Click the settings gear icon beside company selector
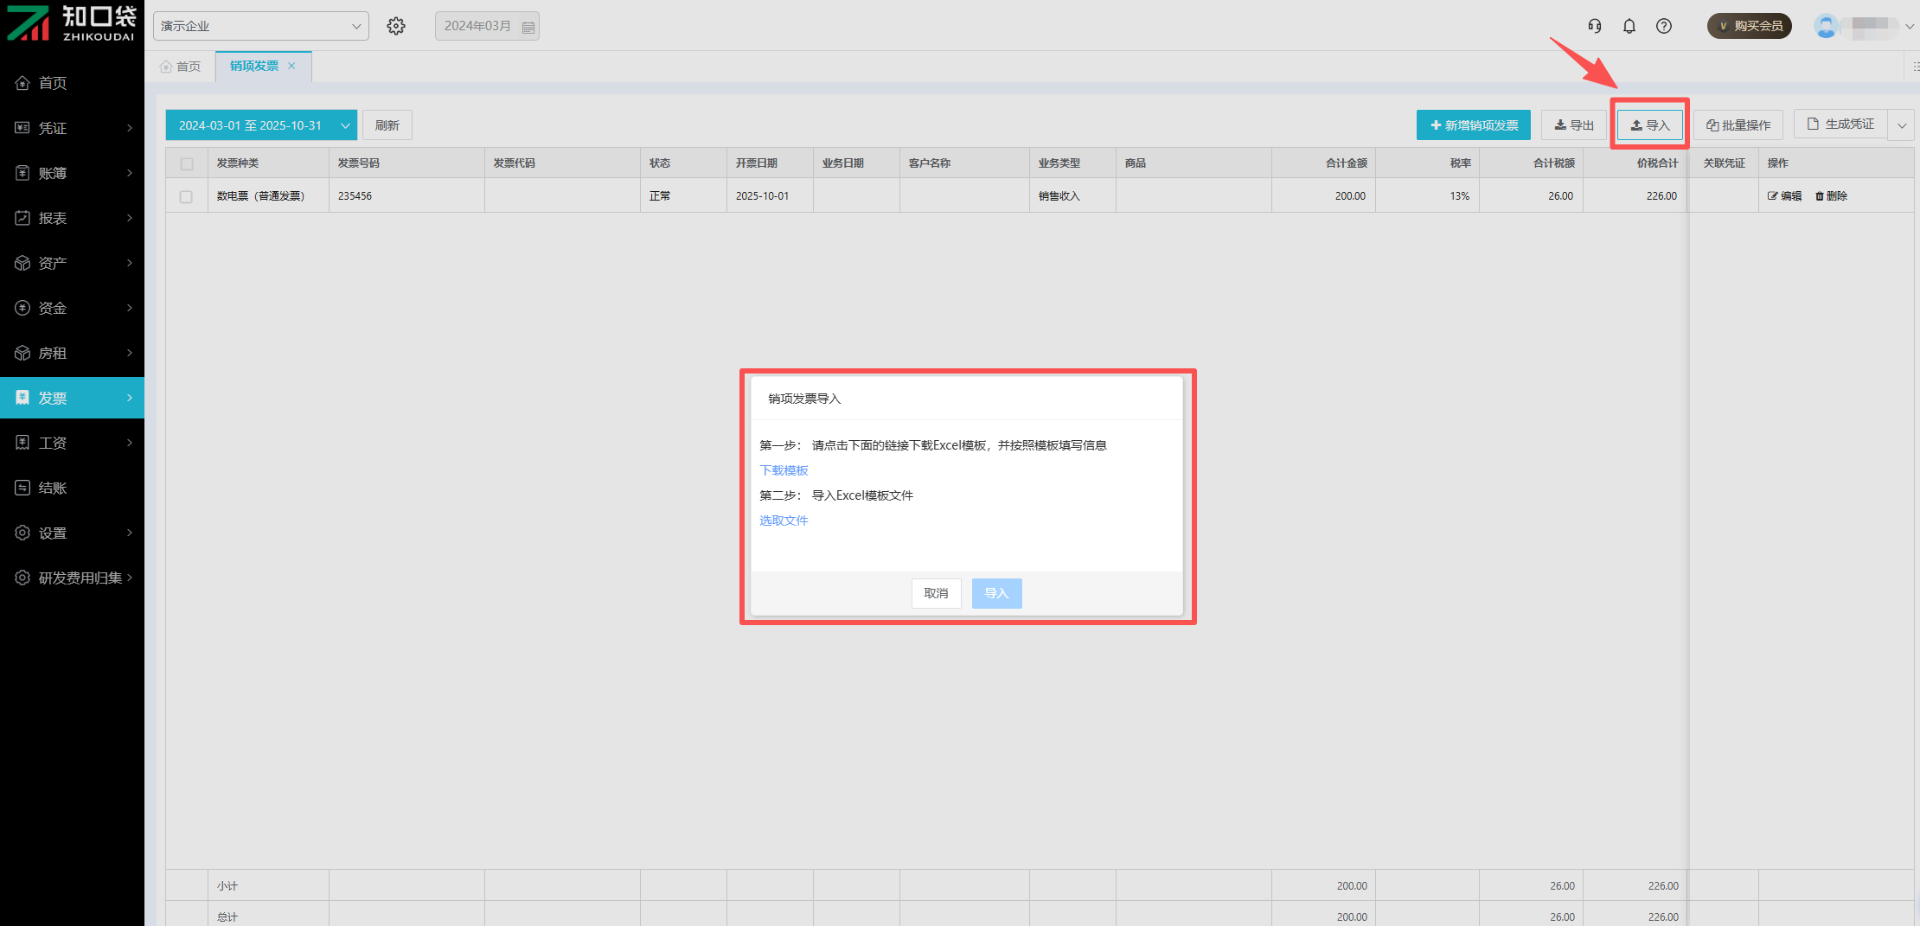 pos(396,26)
